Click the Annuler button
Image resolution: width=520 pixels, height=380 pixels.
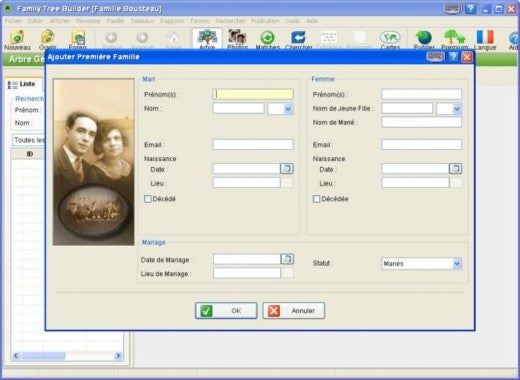click(x=293, y=311)
